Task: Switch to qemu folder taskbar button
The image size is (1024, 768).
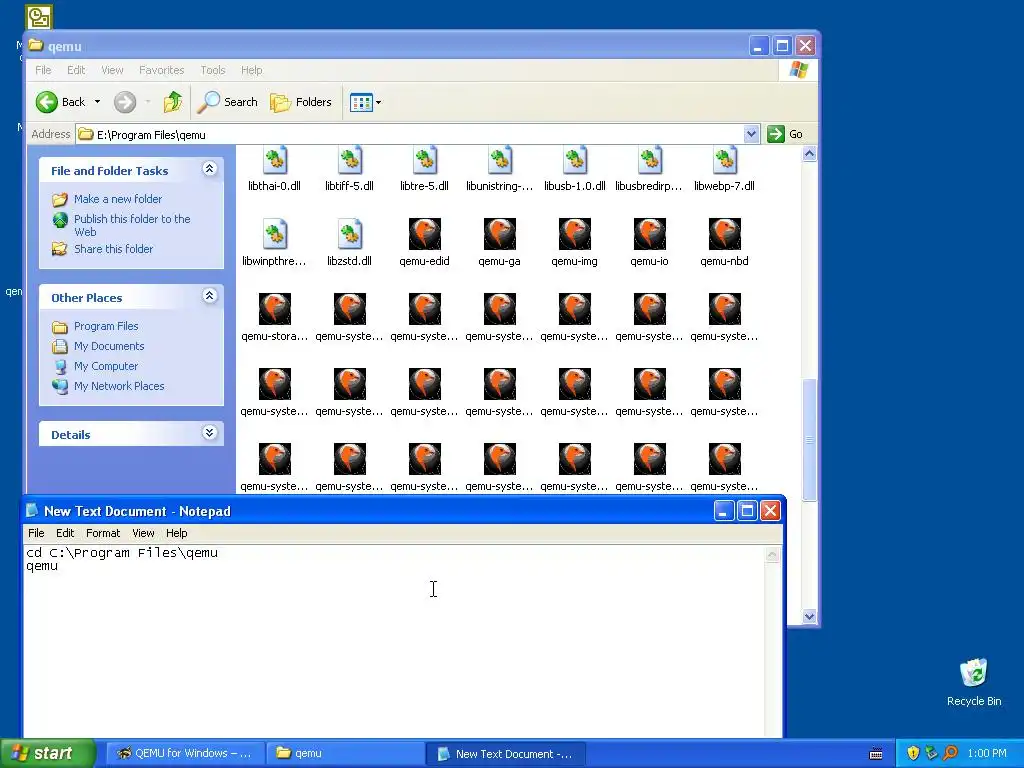Action: 345,754
